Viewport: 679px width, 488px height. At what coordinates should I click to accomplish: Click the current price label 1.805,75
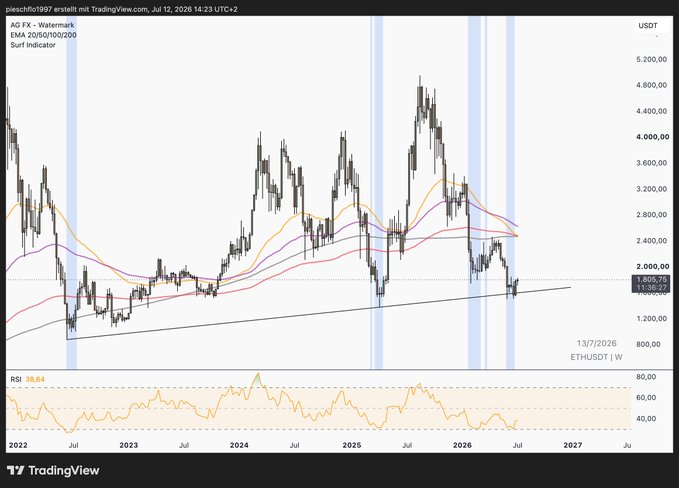(x=651, y=280)
